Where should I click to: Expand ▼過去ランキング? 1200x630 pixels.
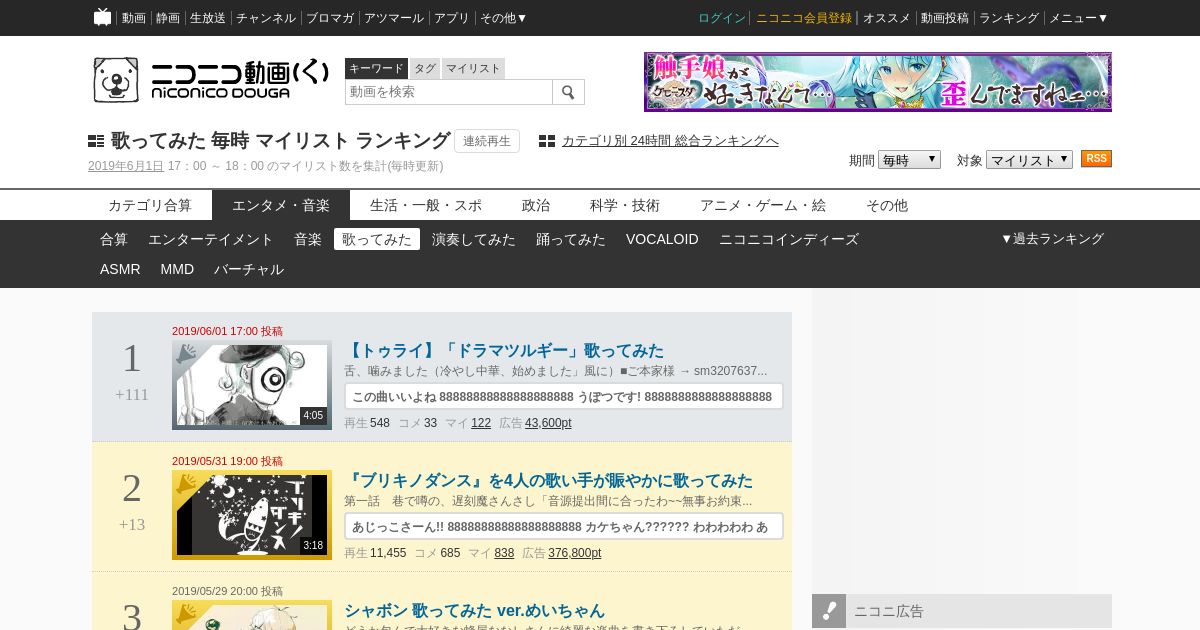[x=1052, y=239]
